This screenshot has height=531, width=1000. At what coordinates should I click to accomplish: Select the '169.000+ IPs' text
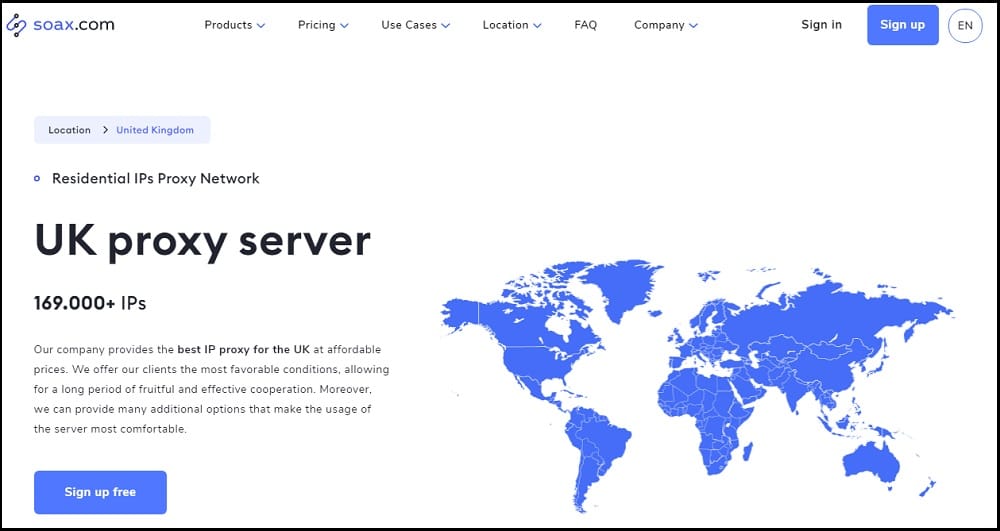tap(90, 303)
